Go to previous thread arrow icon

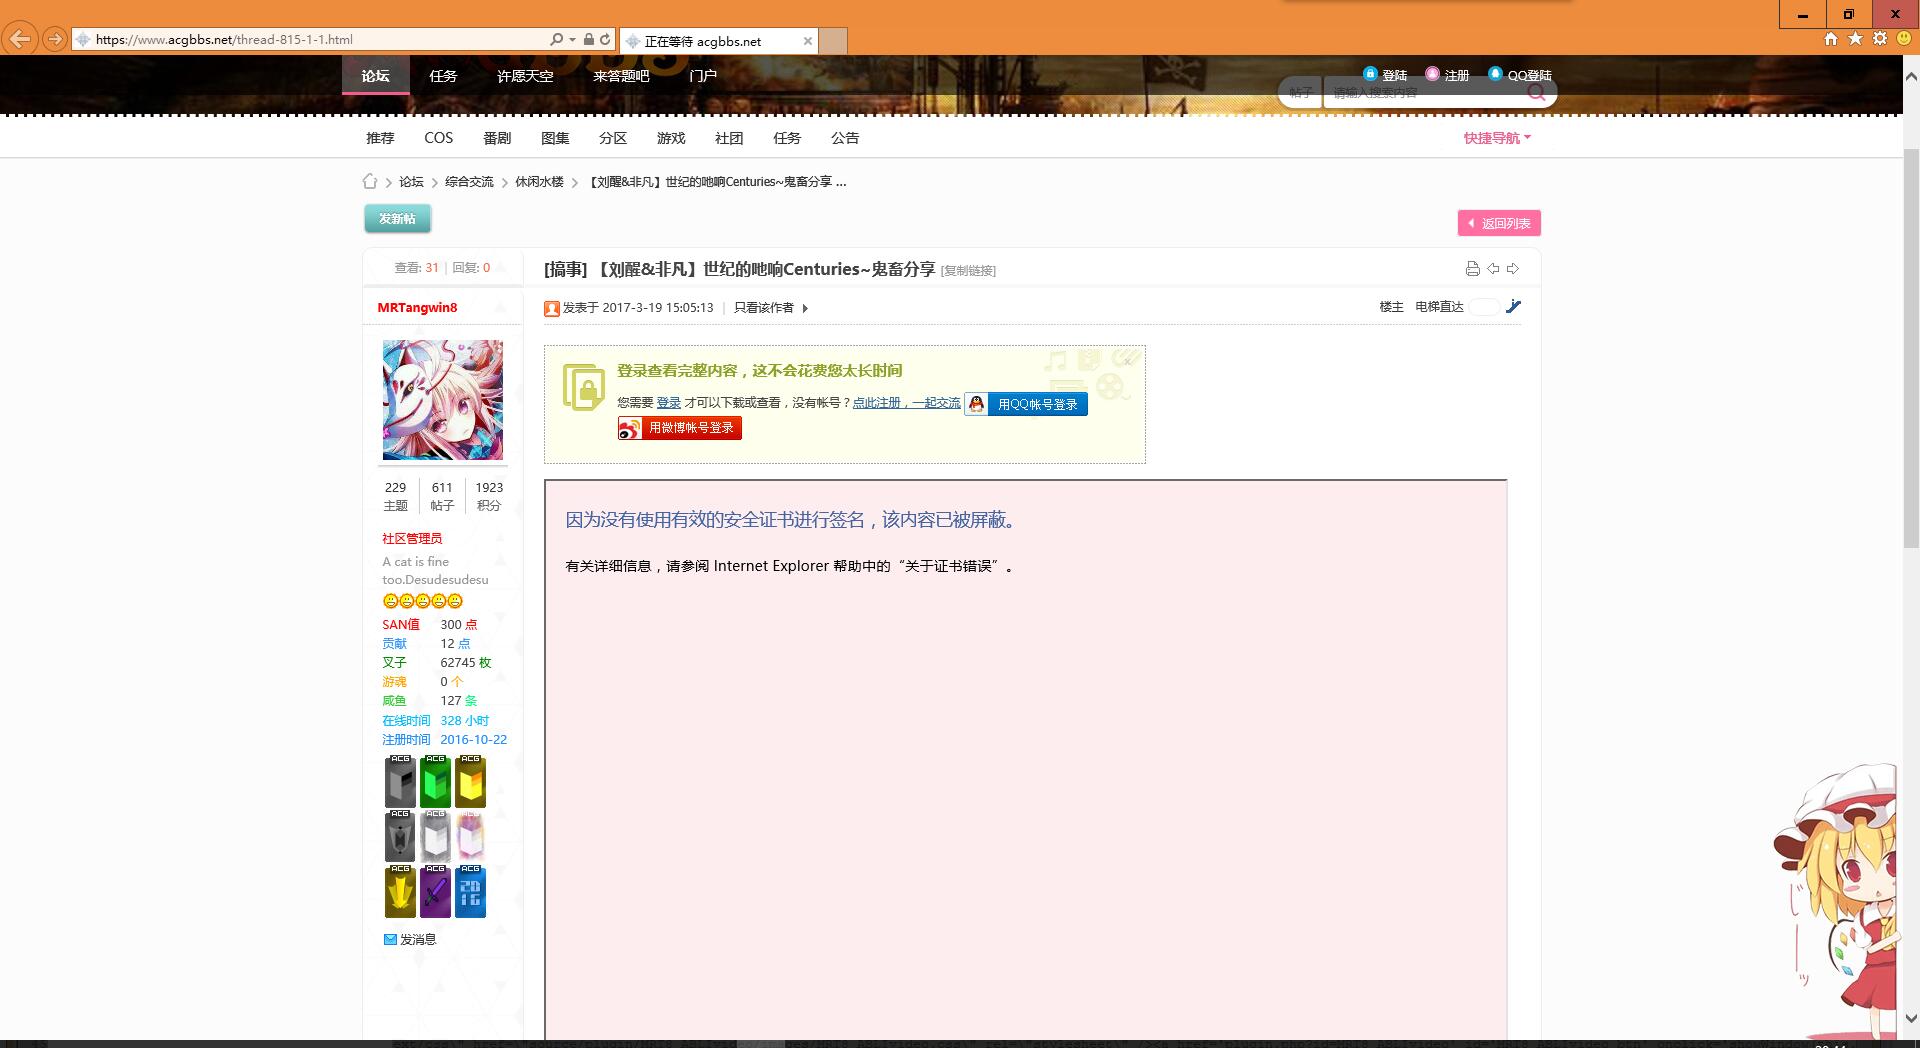(1493, 268)
